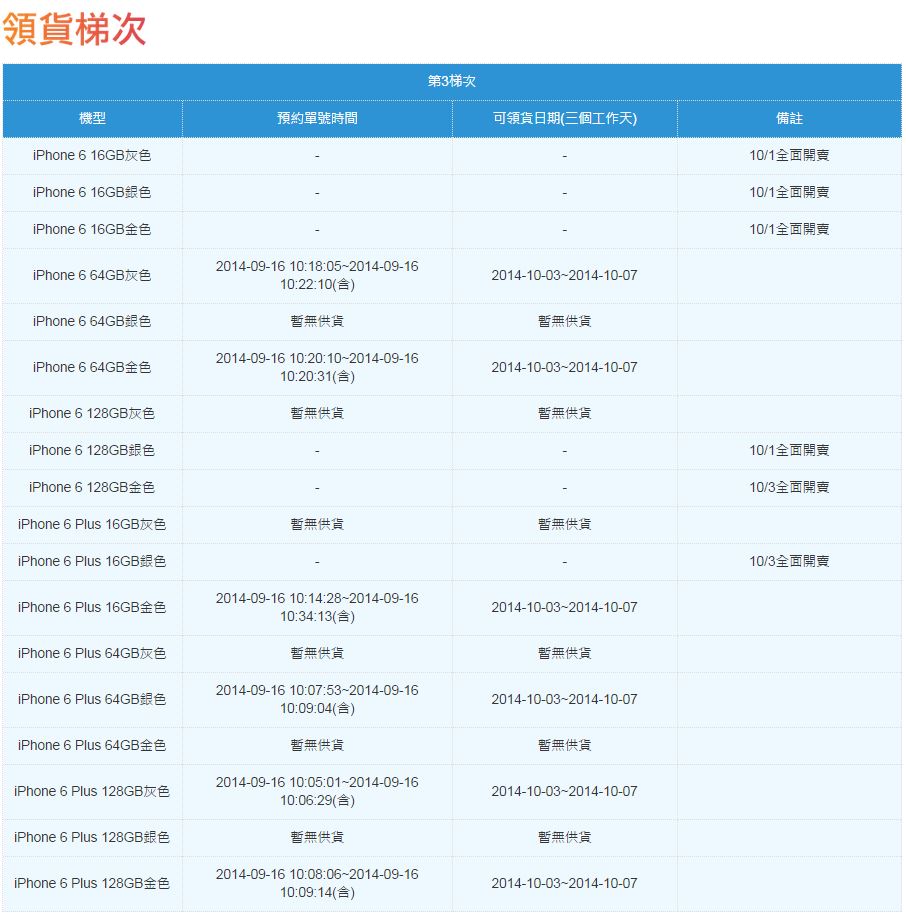Screen dimensions: 906x920
Task: Click 暫無供貨 reservation cell for iPhone 6 Plus 128GB銀色
Action: (x=317, y=838)
